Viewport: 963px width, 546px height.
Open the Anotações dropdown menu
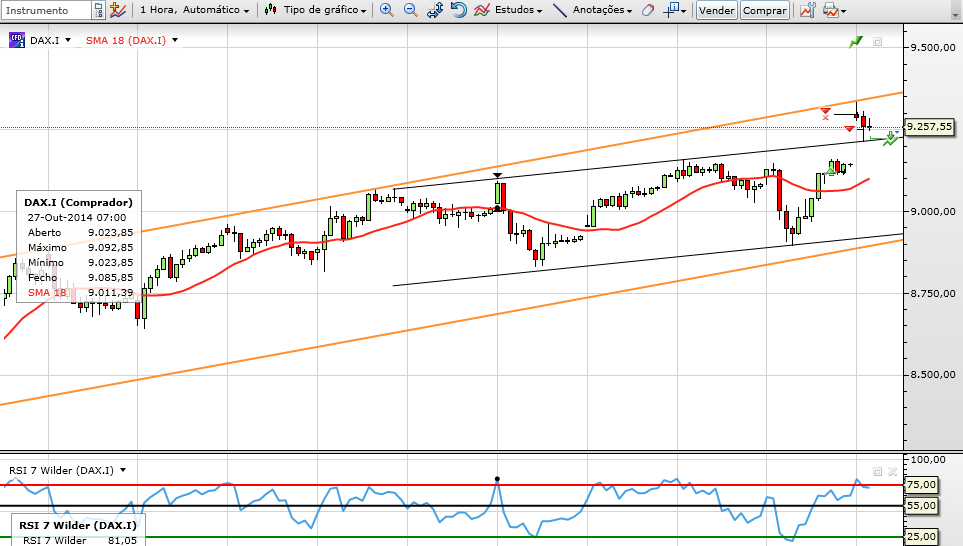[602, 10]
